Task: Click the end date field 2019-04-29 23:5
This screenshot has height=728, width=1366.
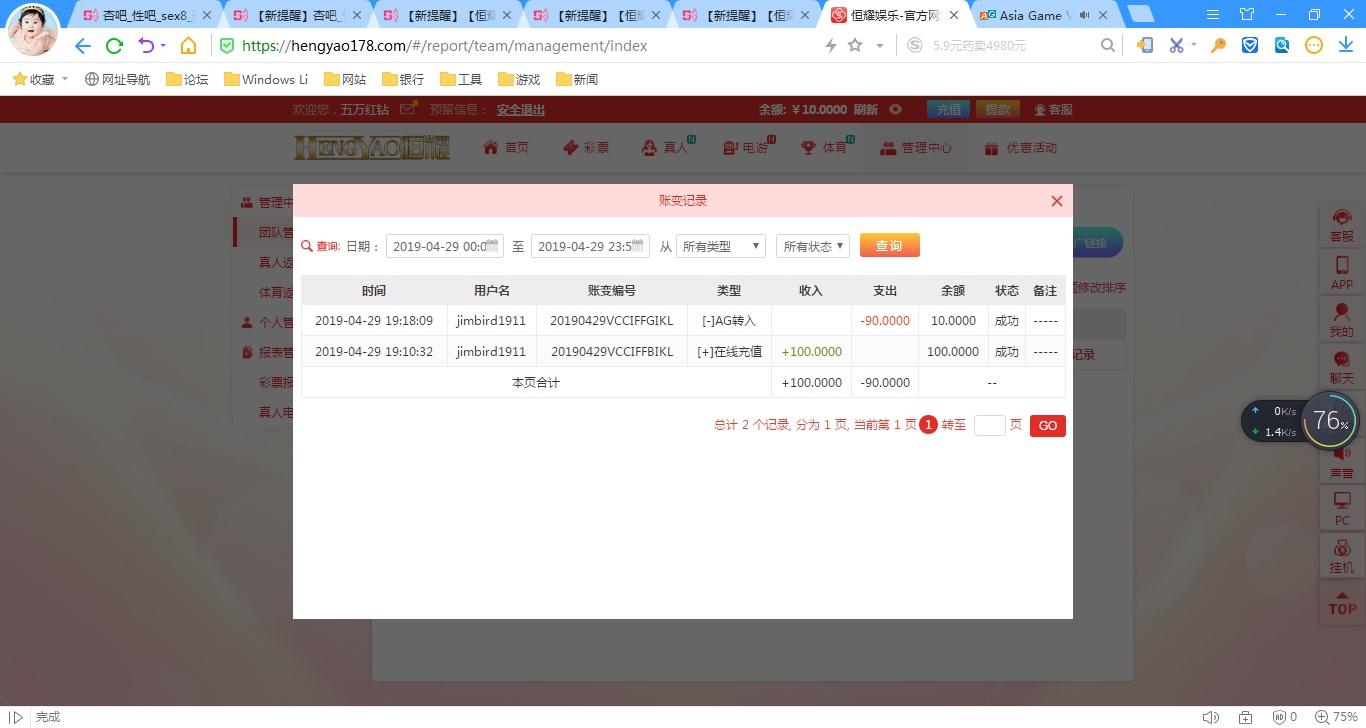Action: point(590,246)
